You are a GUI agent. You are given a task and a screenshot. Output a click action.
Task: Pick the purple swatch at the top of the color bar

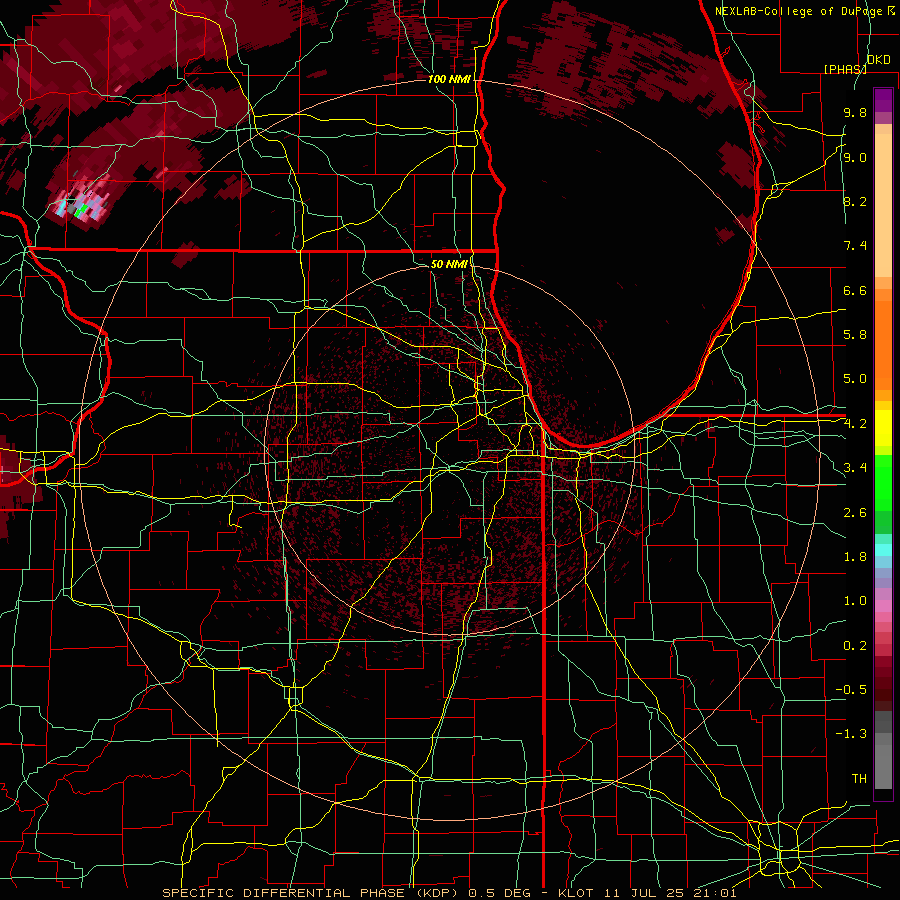(x=883, y=100)
